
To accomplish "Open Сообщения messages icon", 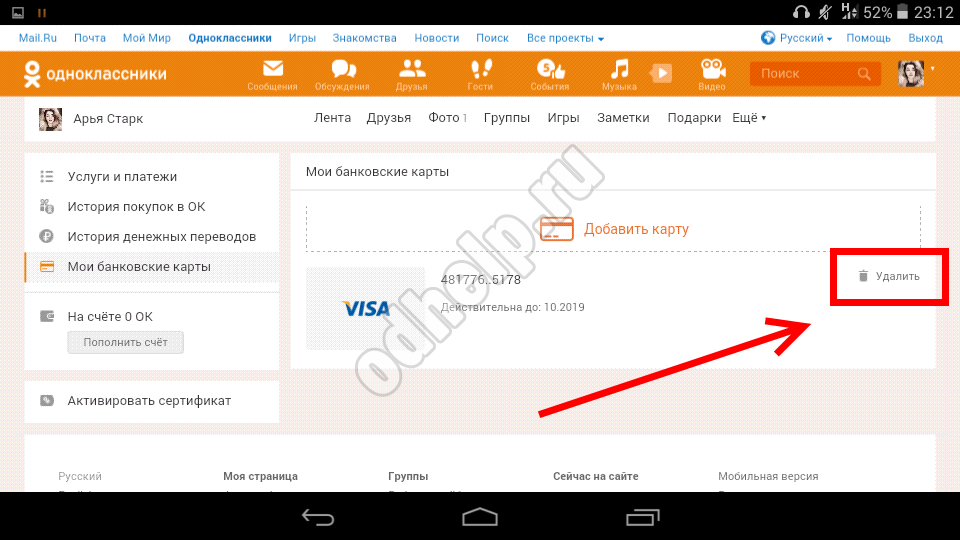I will point(272,75).
